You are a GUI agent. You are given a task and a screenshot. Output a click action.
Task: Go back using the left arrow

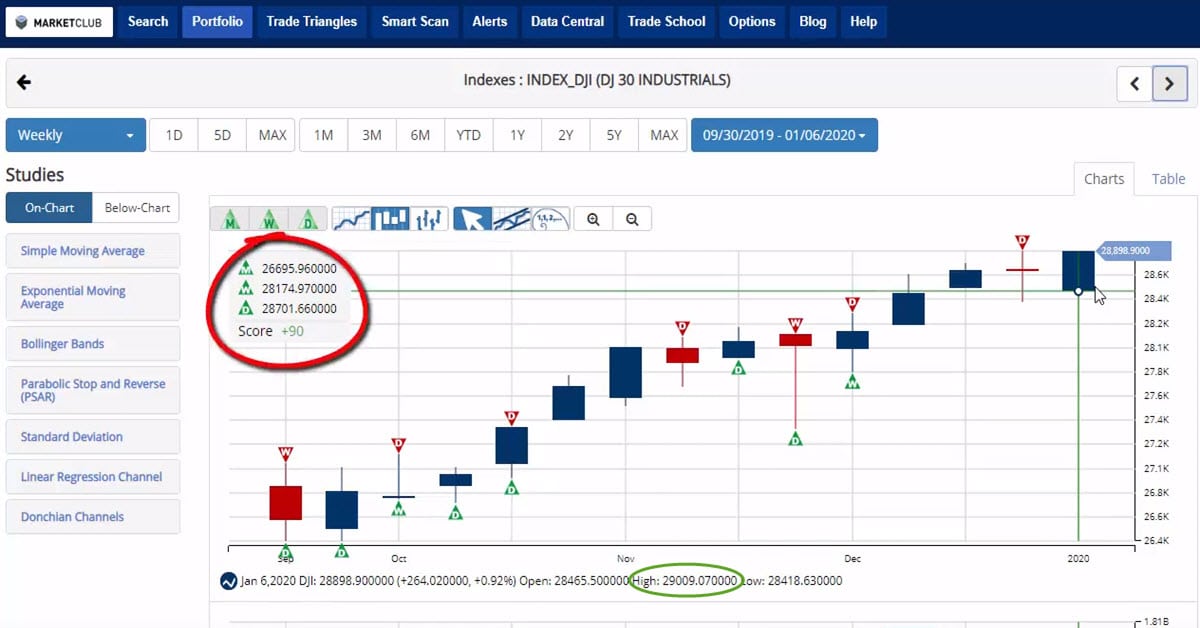[x=24, y=82]
